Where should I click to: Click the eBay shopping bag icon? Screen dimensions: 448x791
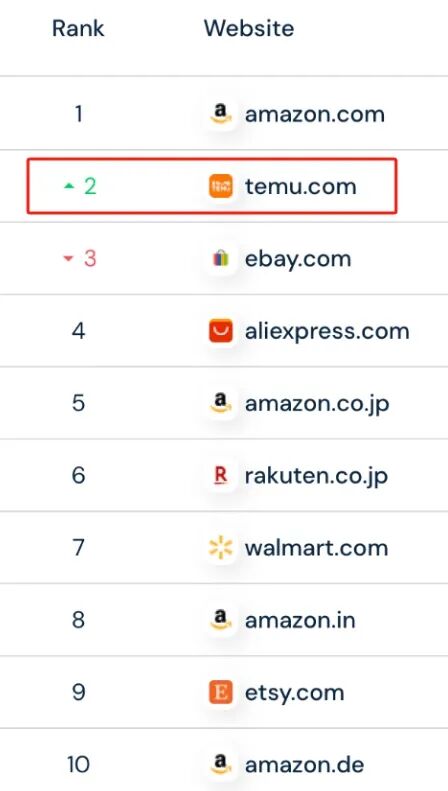click(221, 259)
